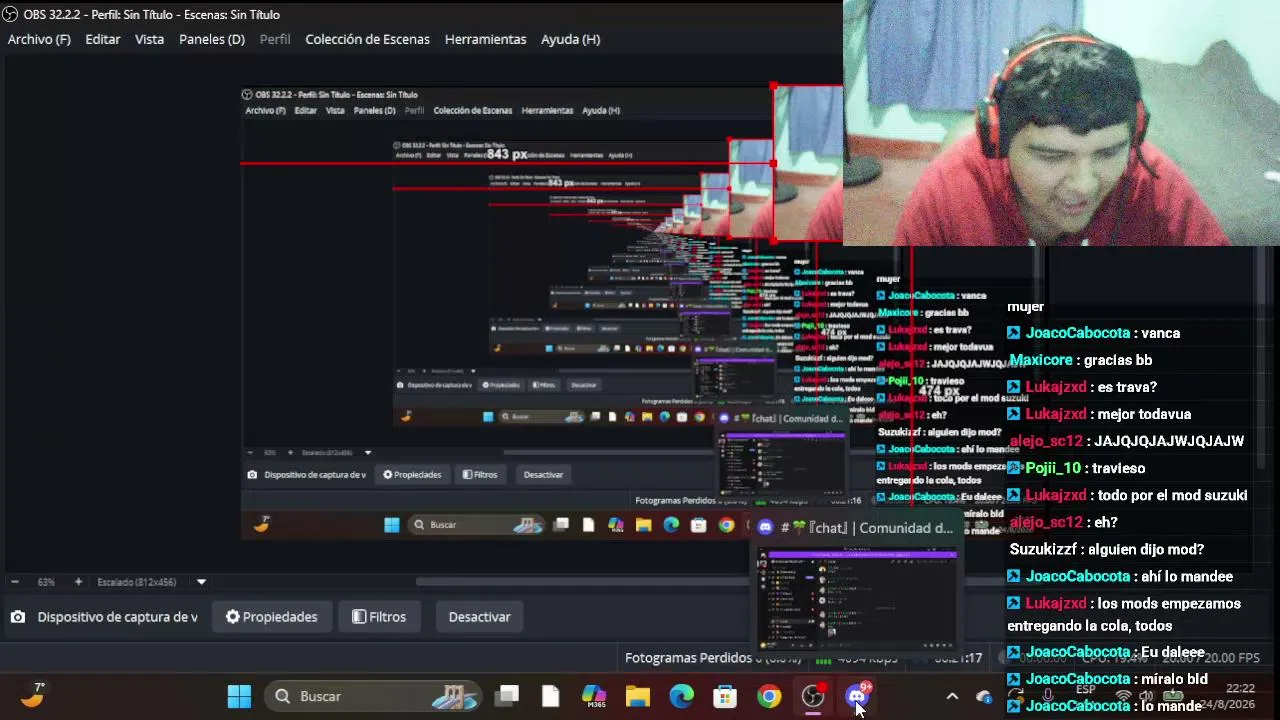Open the Perfil menu
1280x720 pixels.
[275, 39]
